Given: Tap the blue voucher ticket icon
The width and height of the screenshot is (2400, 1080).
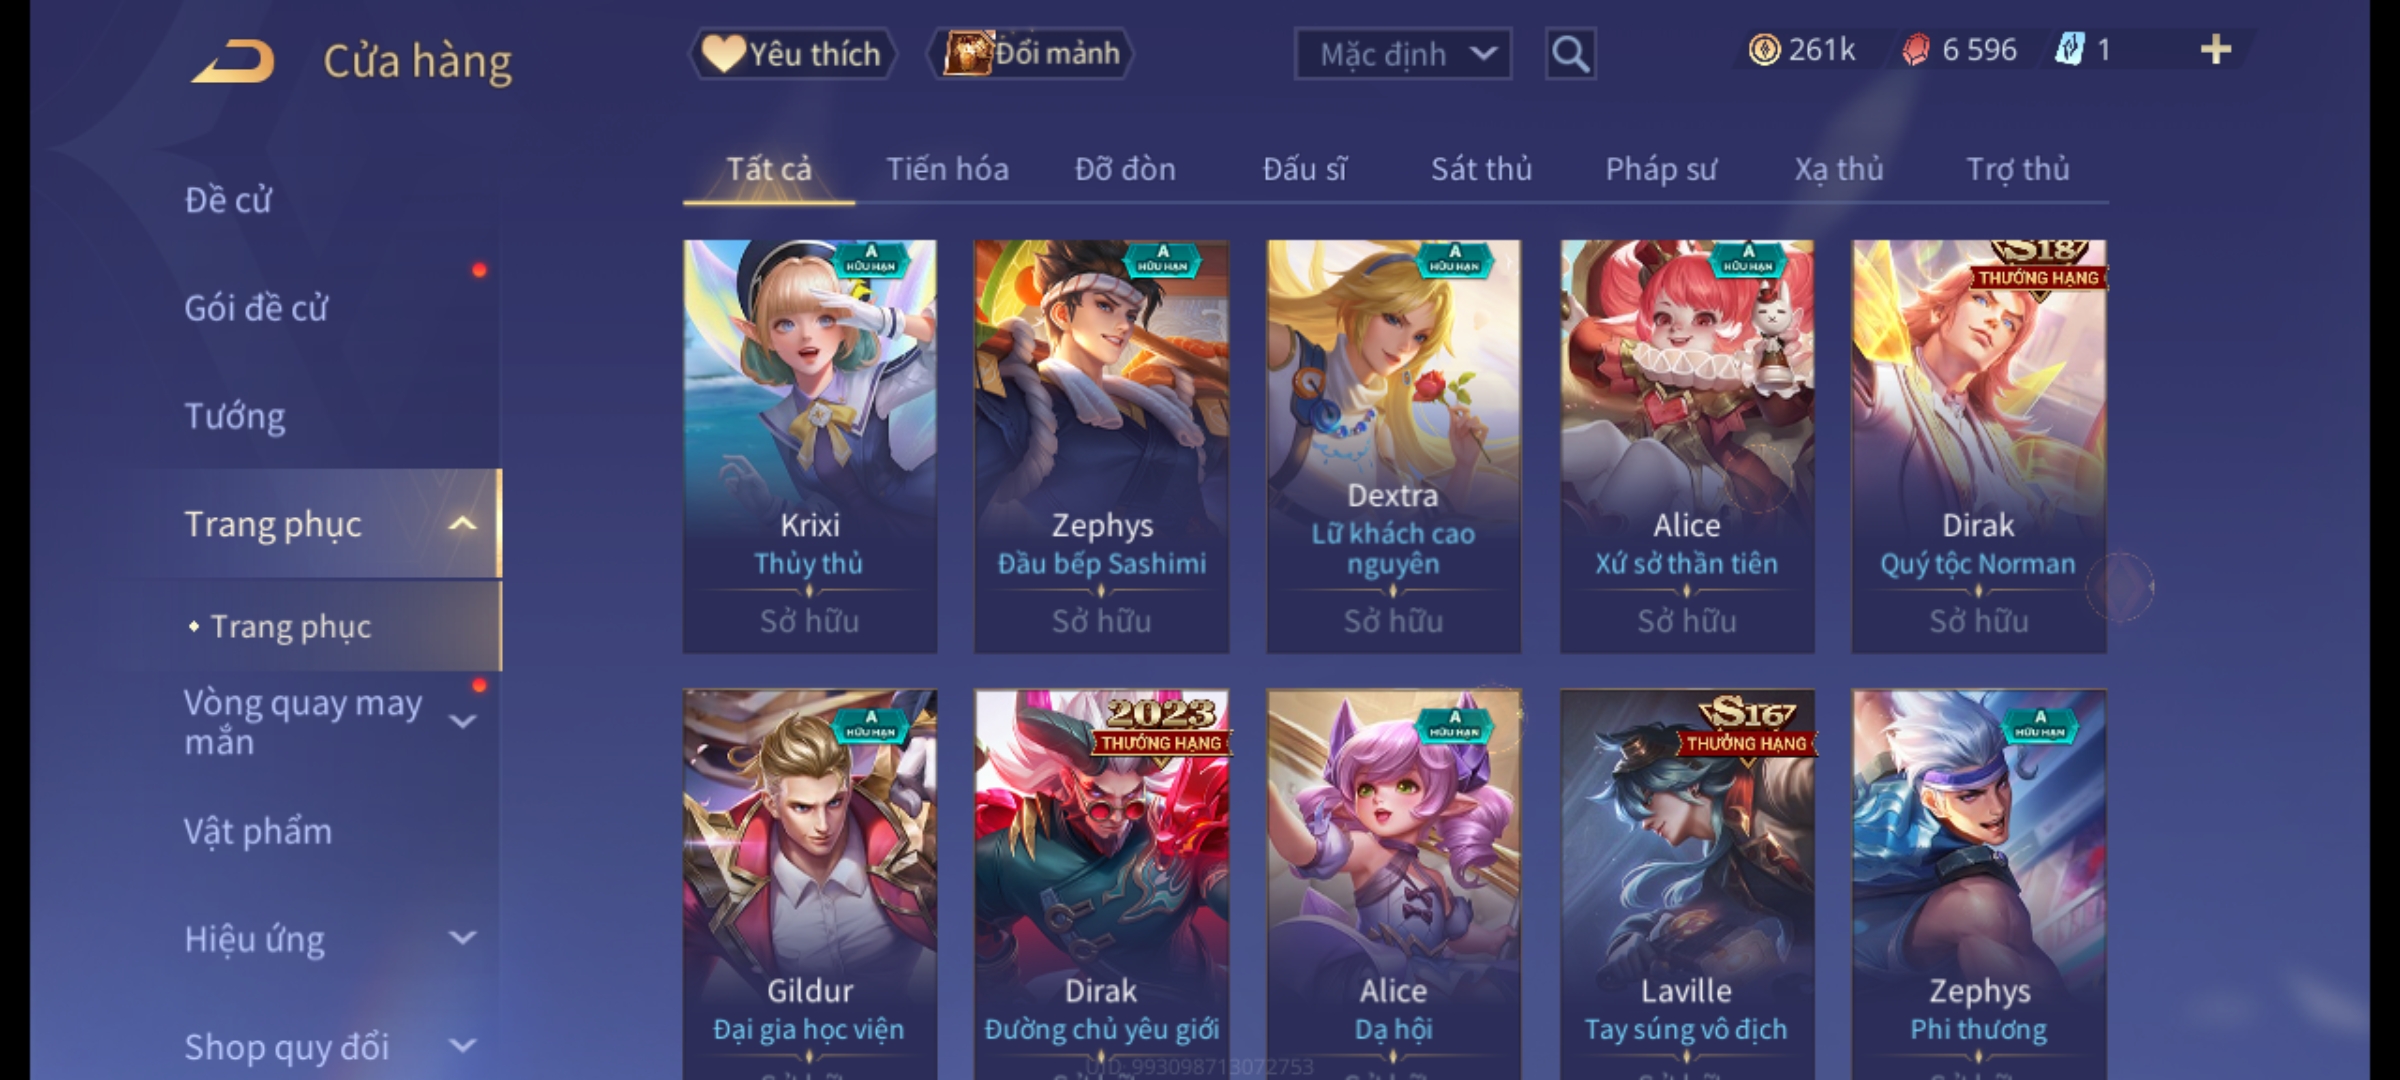Looking at the screenshot, I should [2069, 50].
